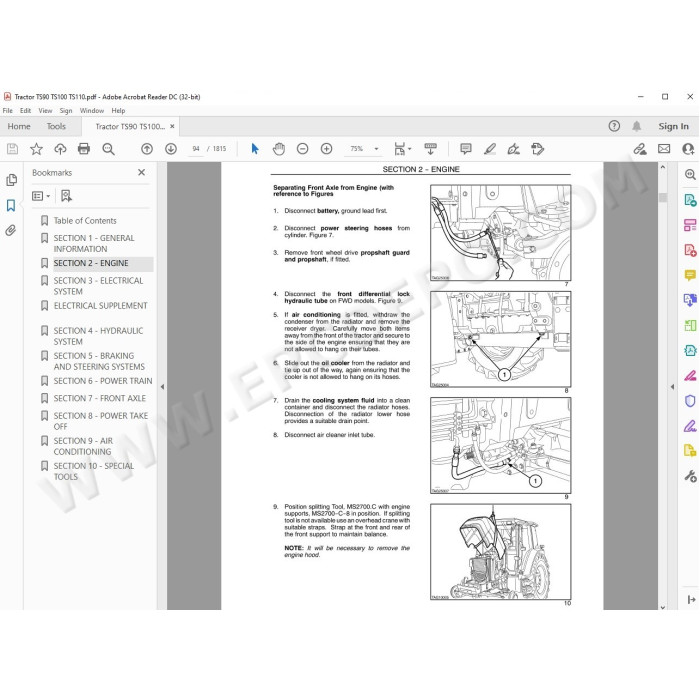Toggle the Bookmarks panel ribbon icon

(x=11, y=205)
